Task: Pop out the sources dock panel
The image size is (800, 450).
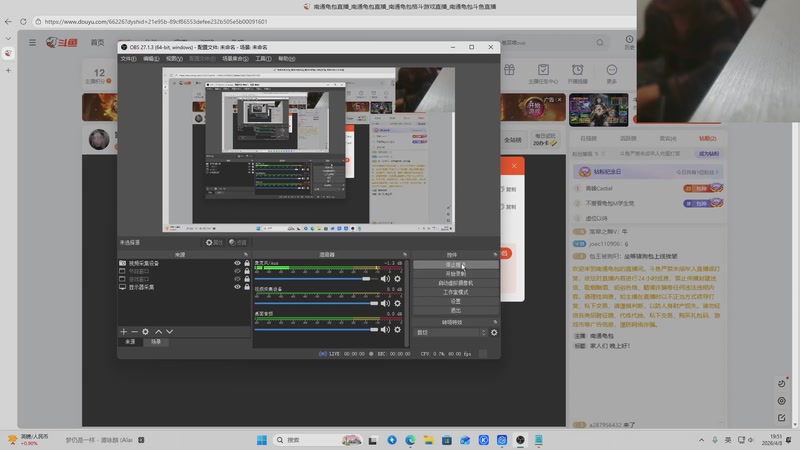Action: coord(246,255)
